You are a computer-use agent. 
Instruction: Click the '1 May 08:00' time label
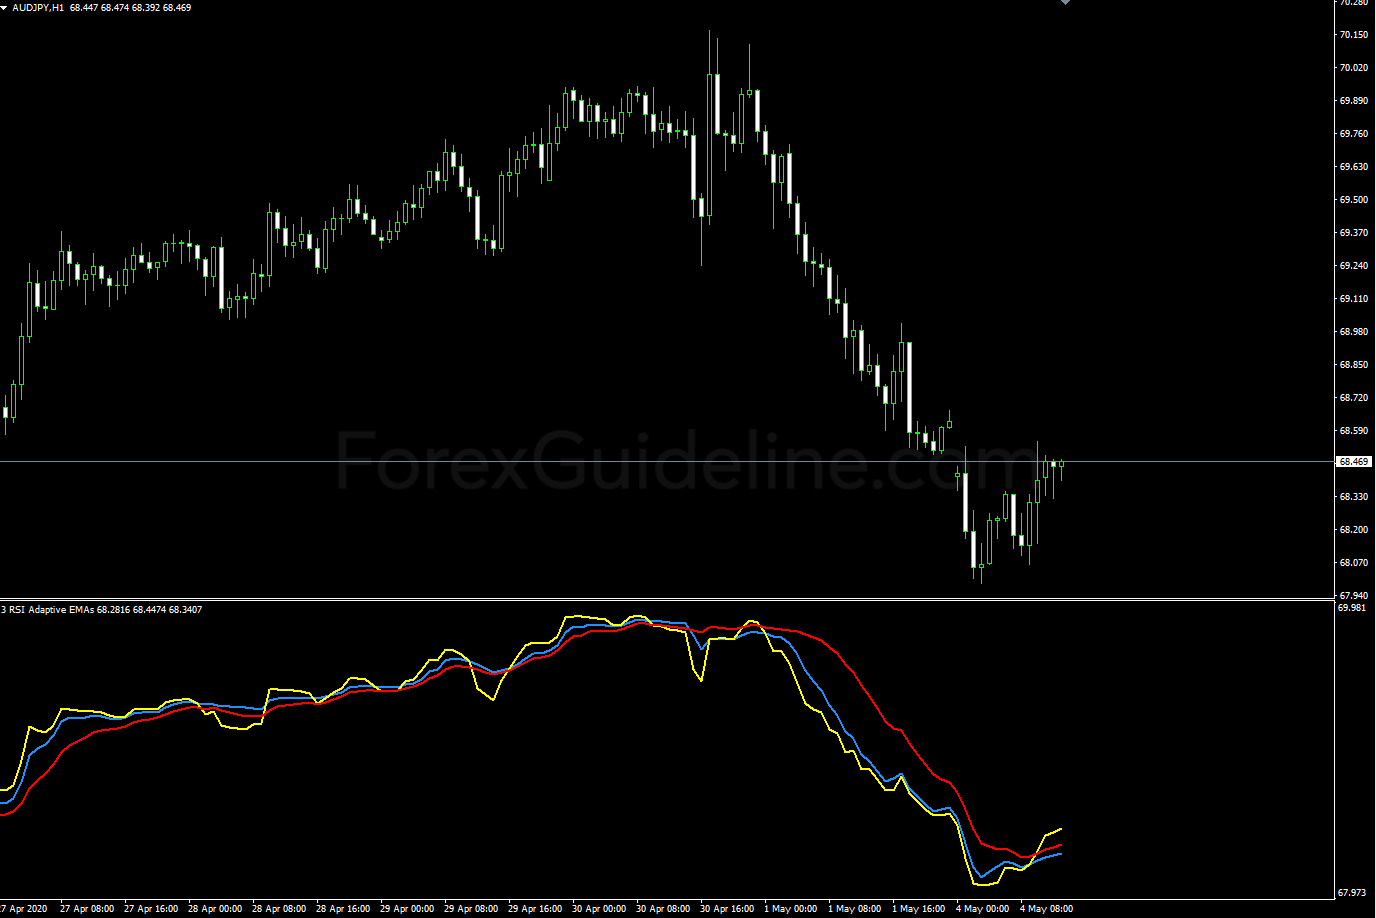pyautogui.click(x=855, y=909)
